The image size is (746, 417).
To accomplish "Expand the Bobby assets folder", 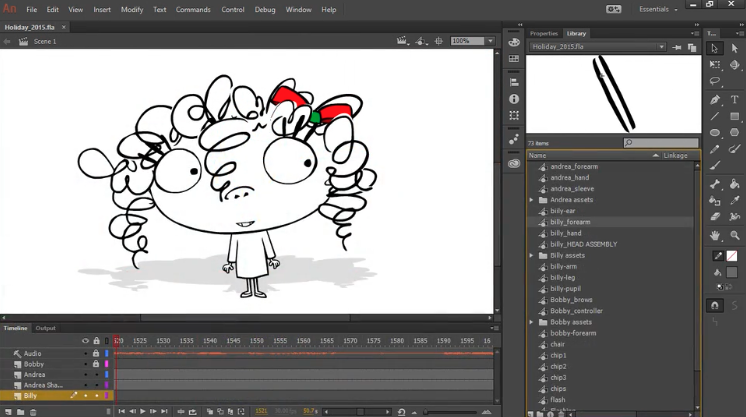I will (532, 322).
